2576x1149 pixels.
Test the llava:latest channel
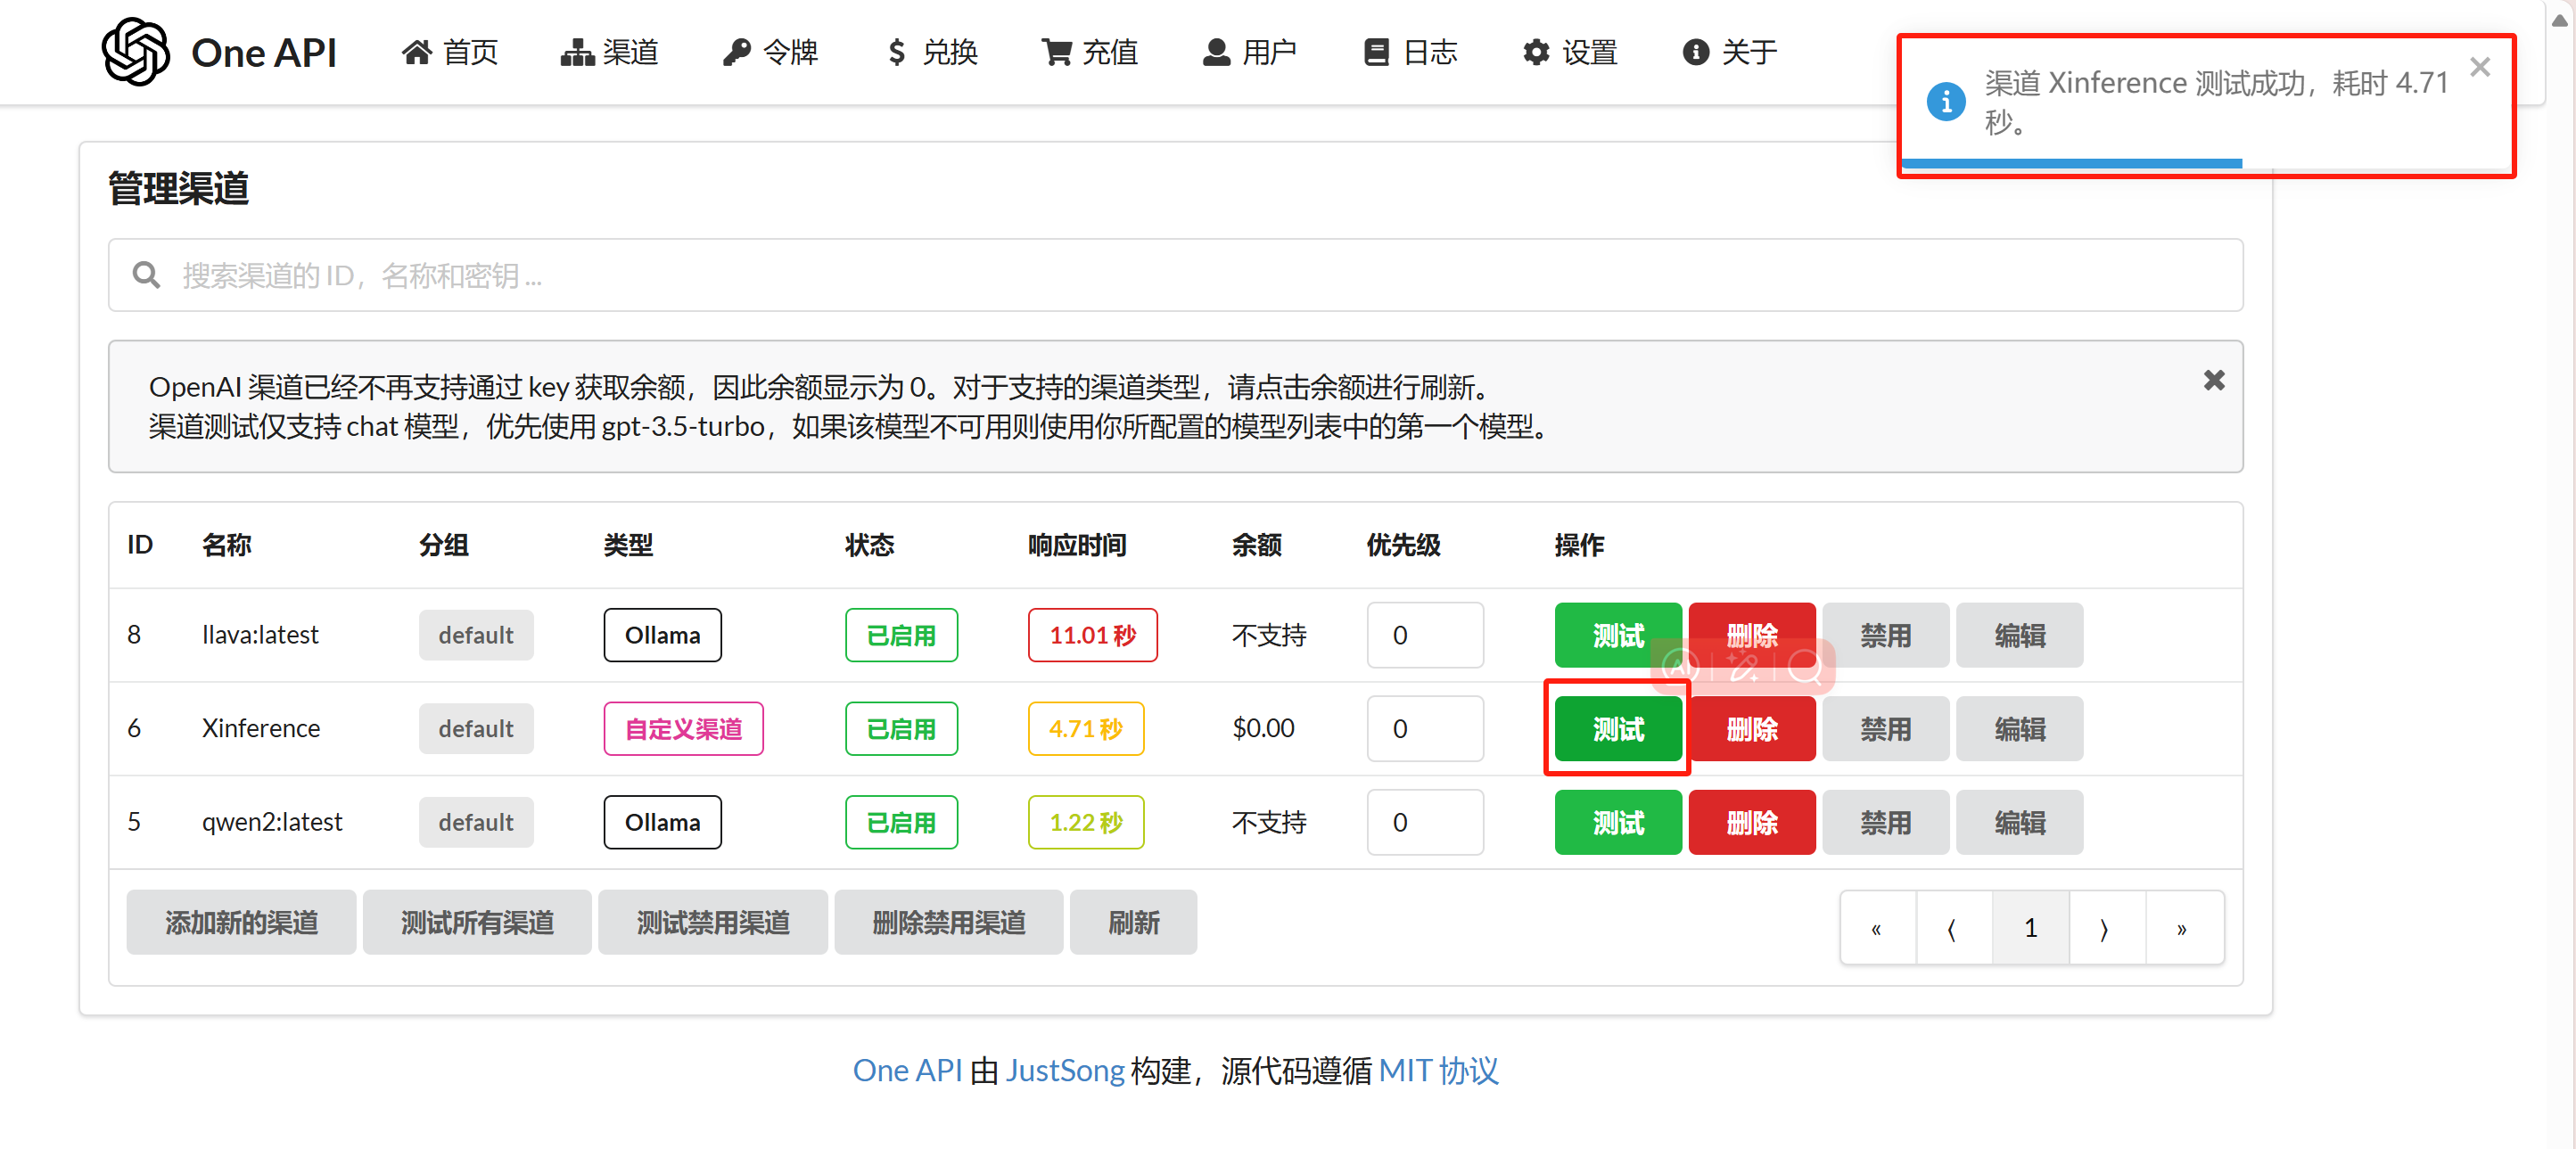tap(1617, 635)
